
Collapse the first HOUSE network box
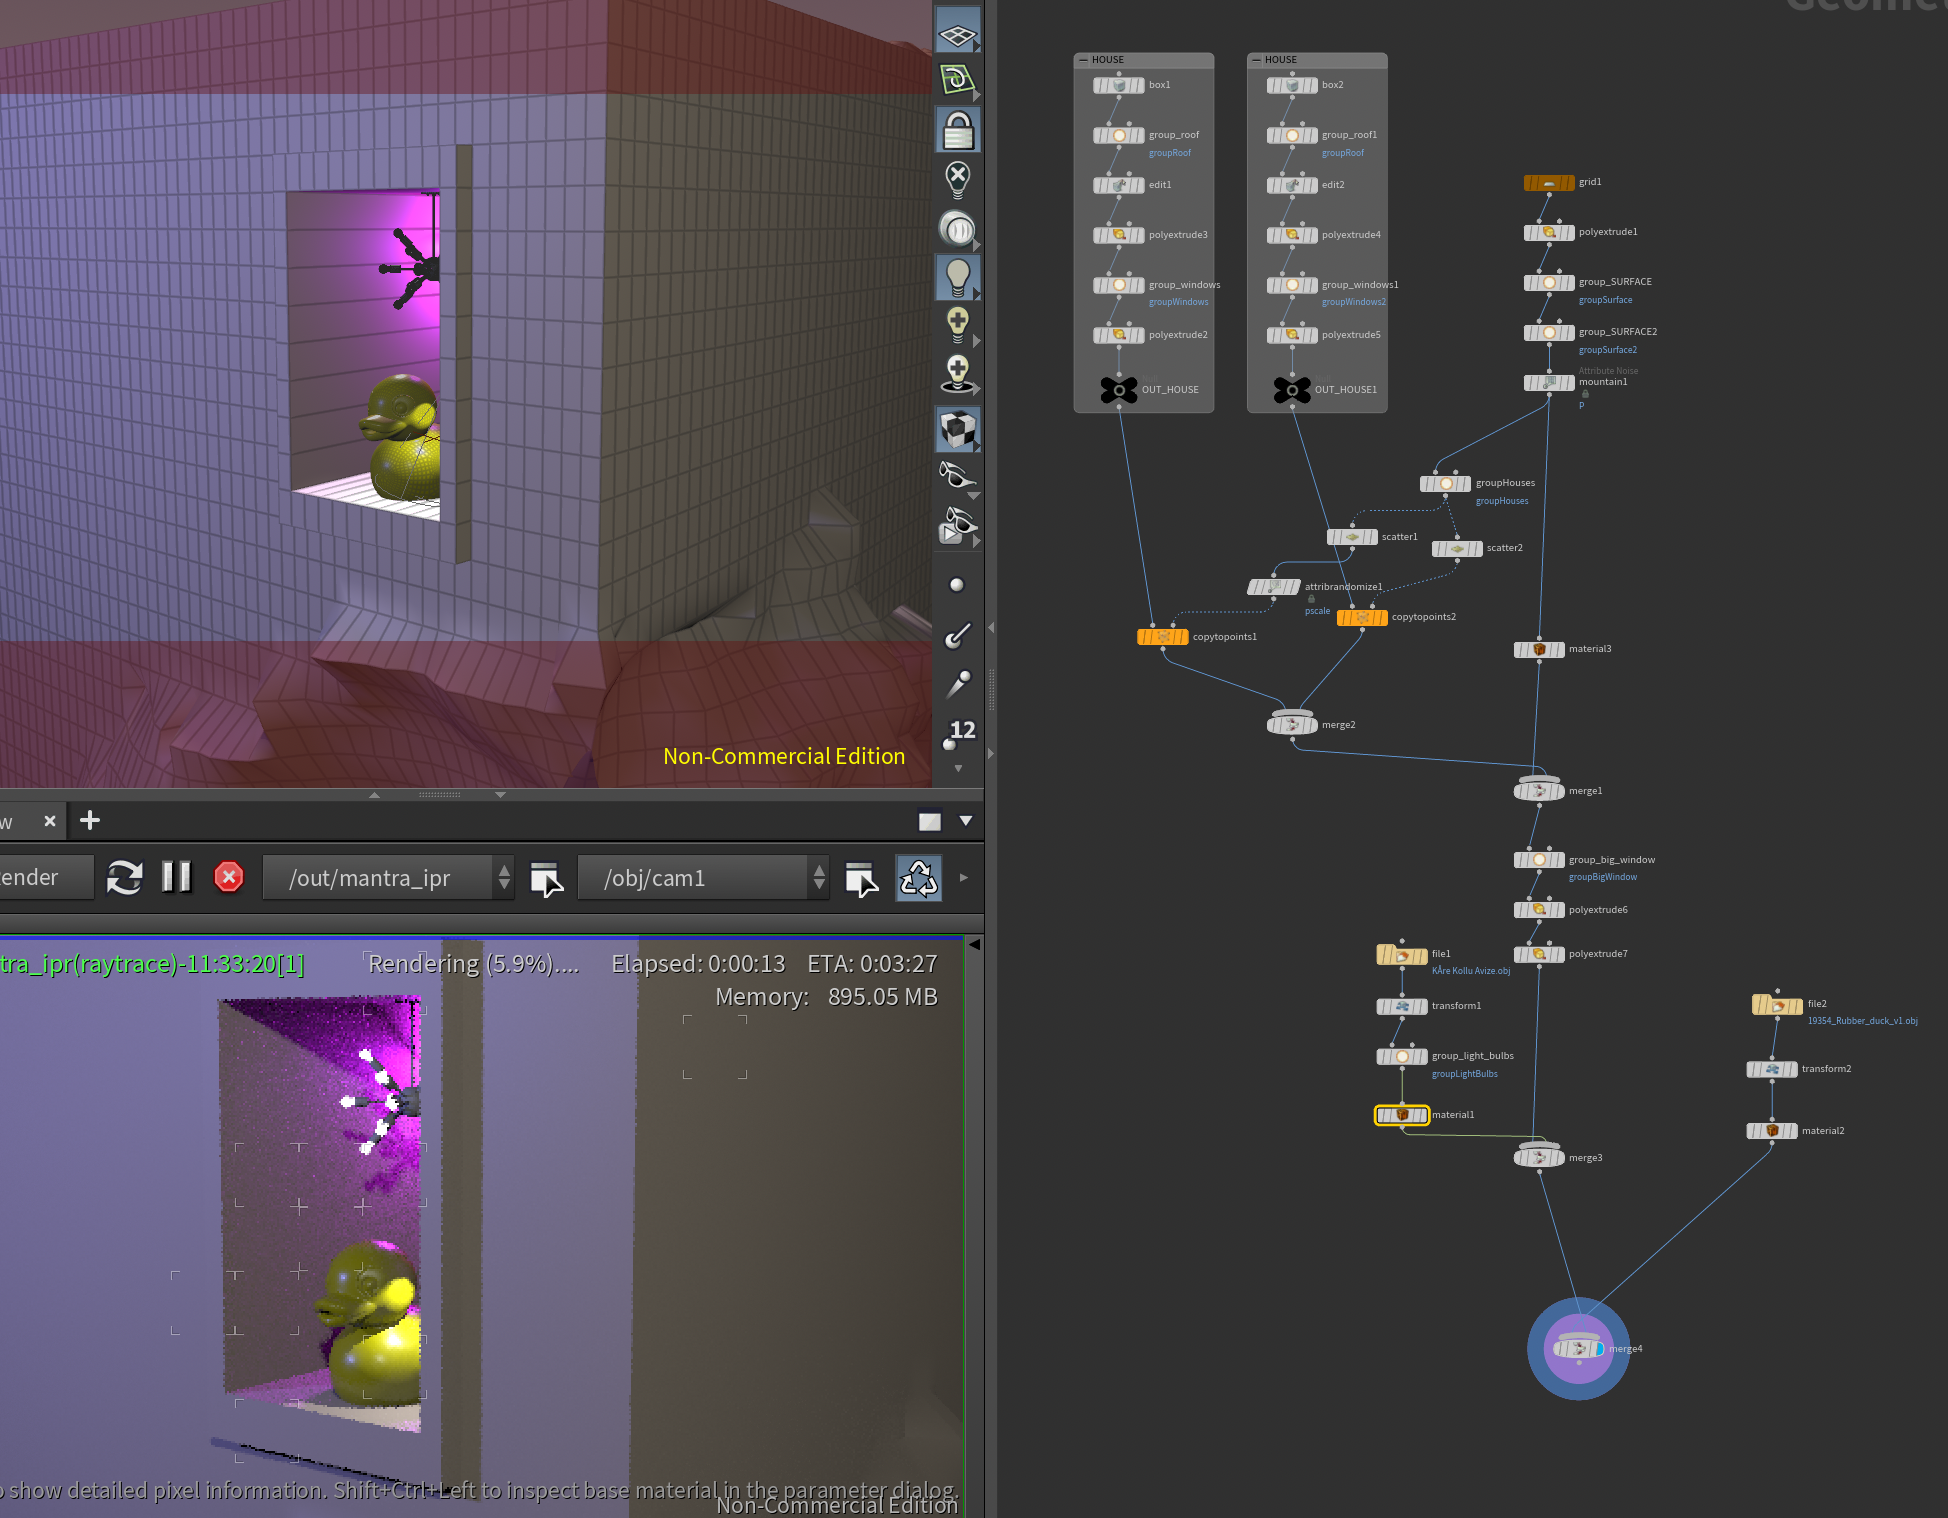[1083, 60]
